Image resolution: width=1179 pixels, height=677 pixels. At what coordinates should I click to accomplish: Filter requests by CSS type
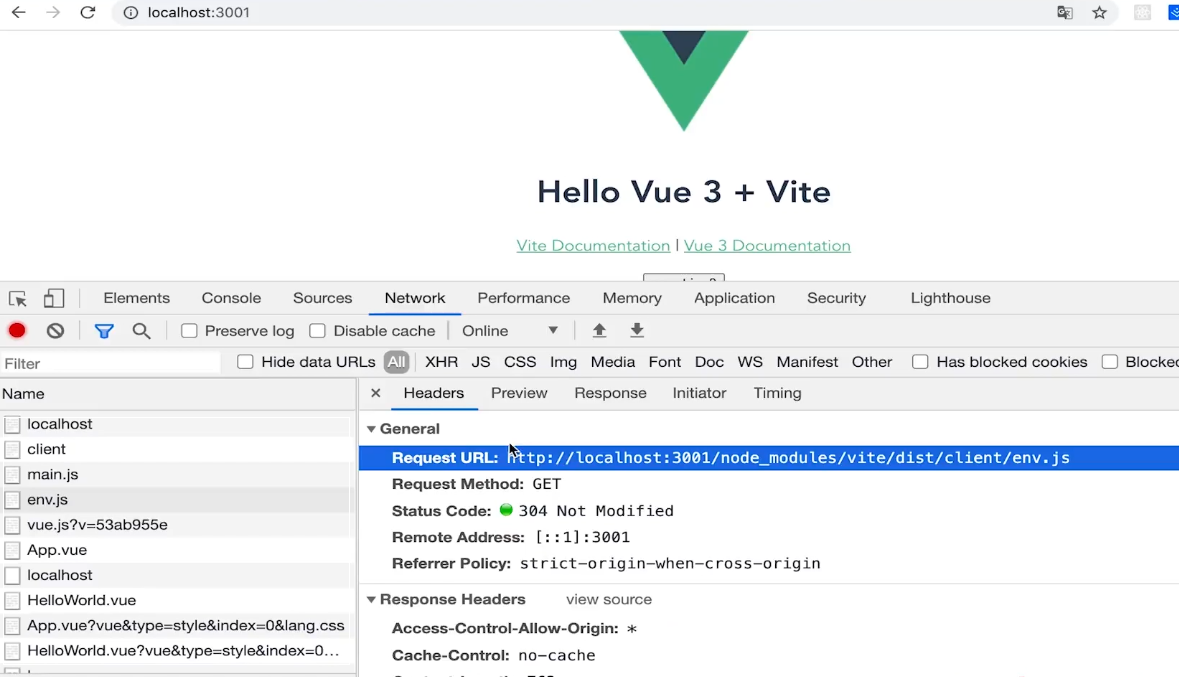point(520,362)
